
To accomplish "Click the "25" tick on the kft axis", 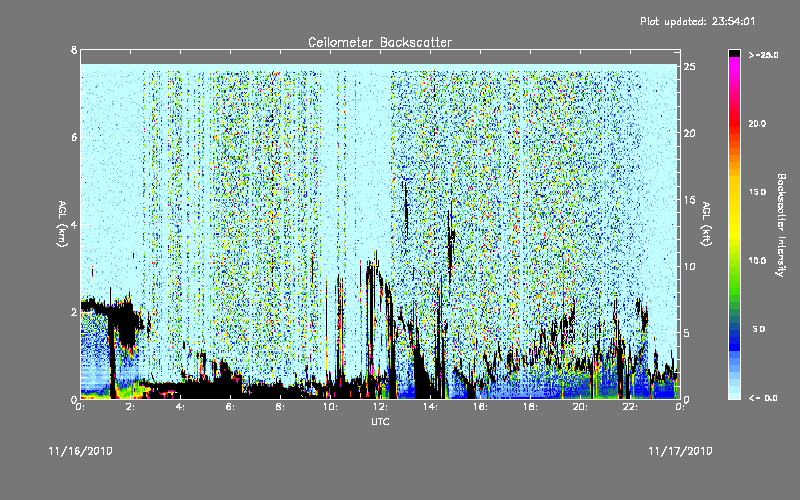I will tap(690, 66).
